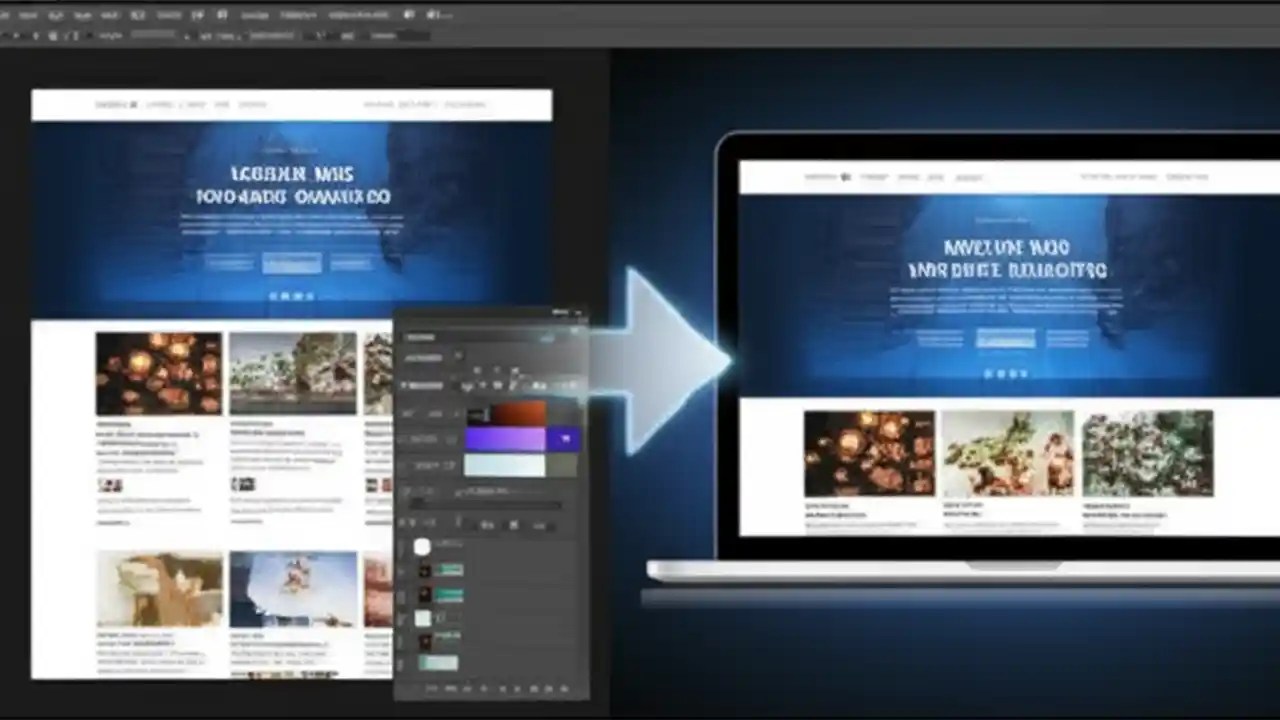This screenshot has width=1280, height=720.
Task: Open the panel options menu icon
Action: pos(580,312)
